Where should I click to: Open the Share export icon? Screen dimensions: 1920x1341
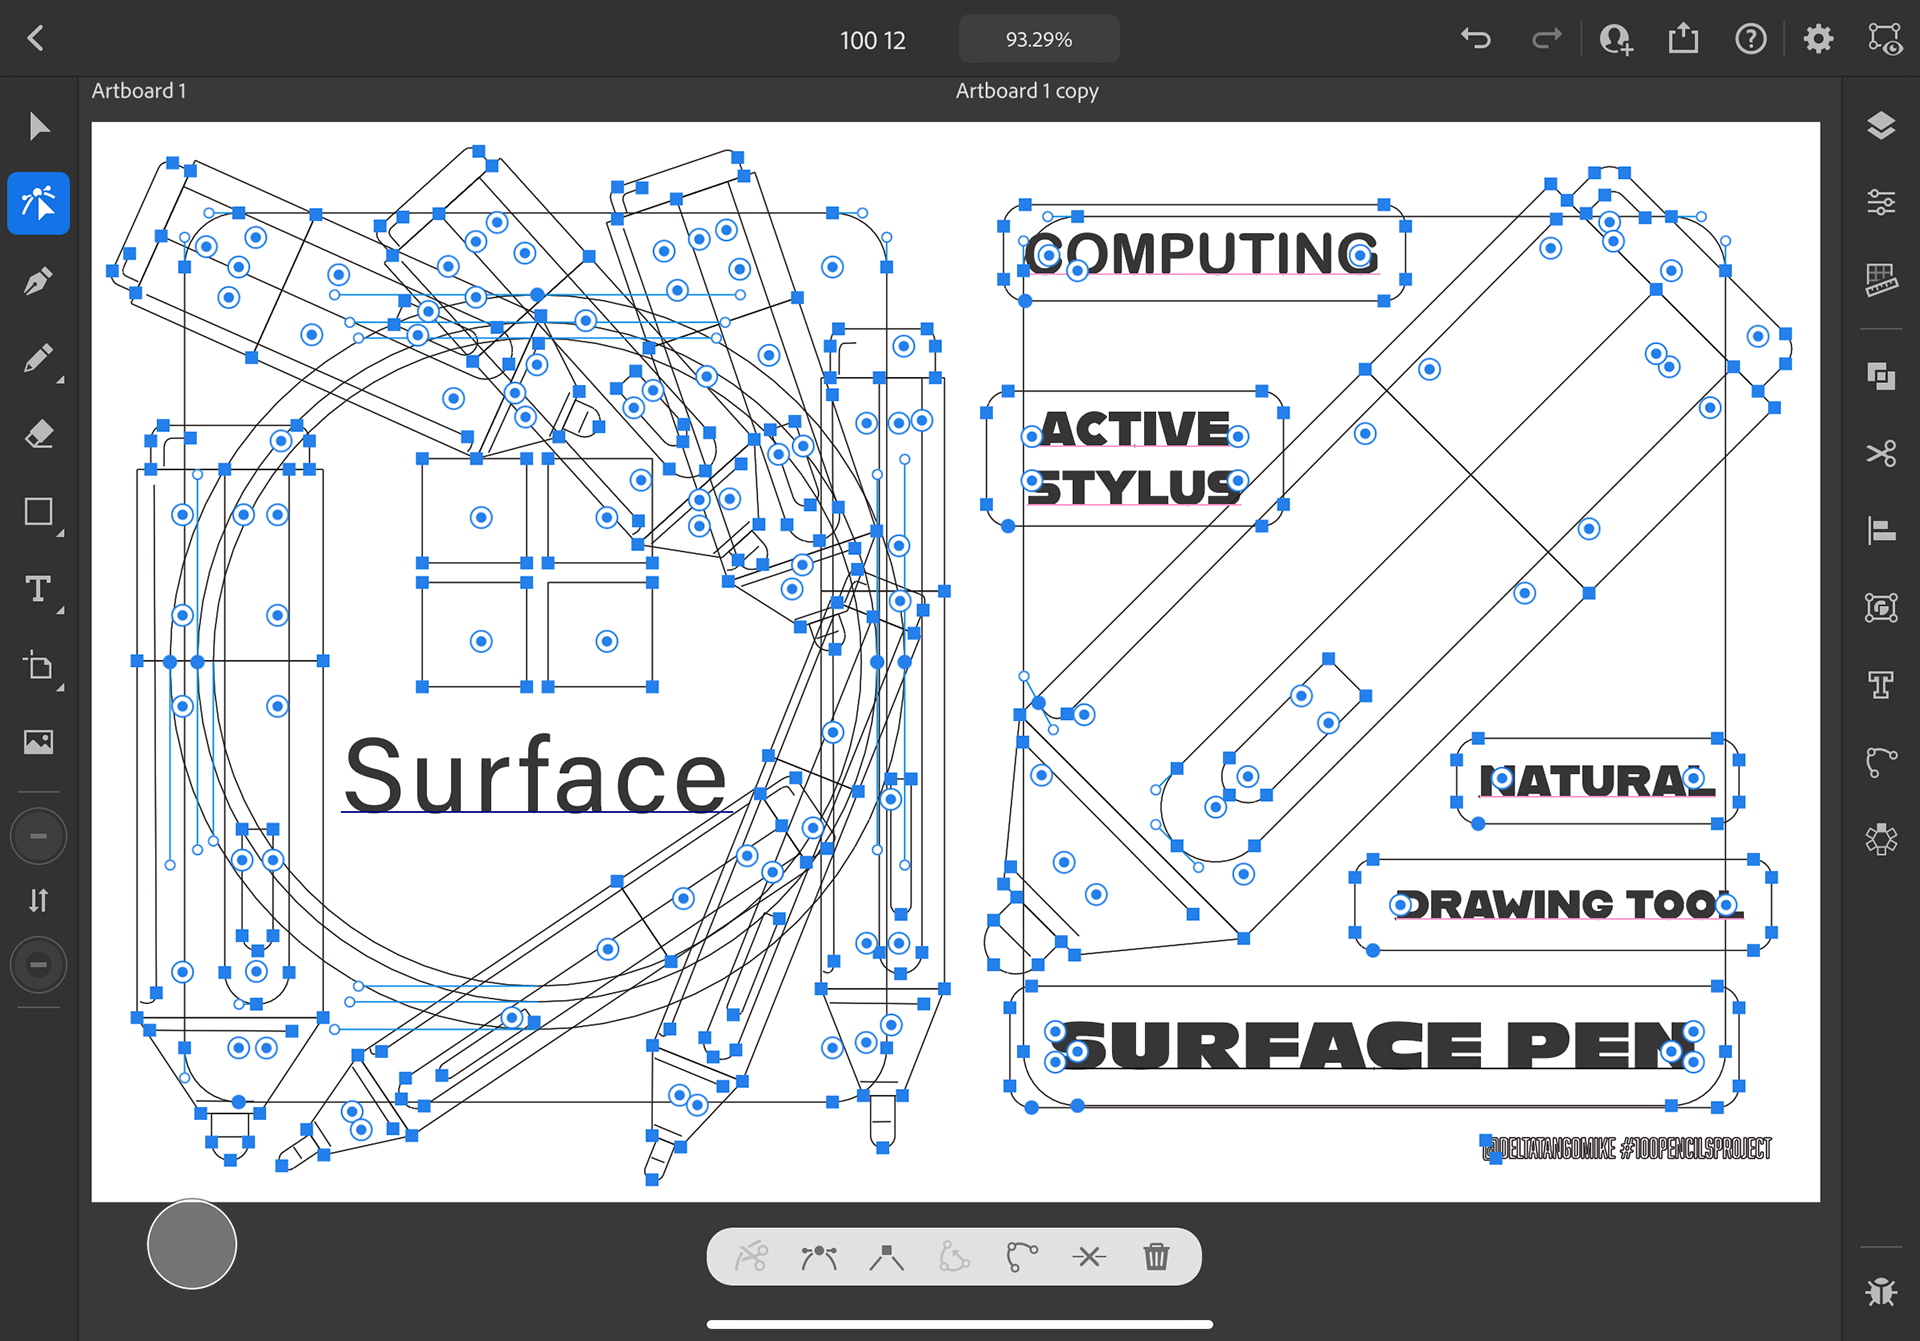point(1683,38)
